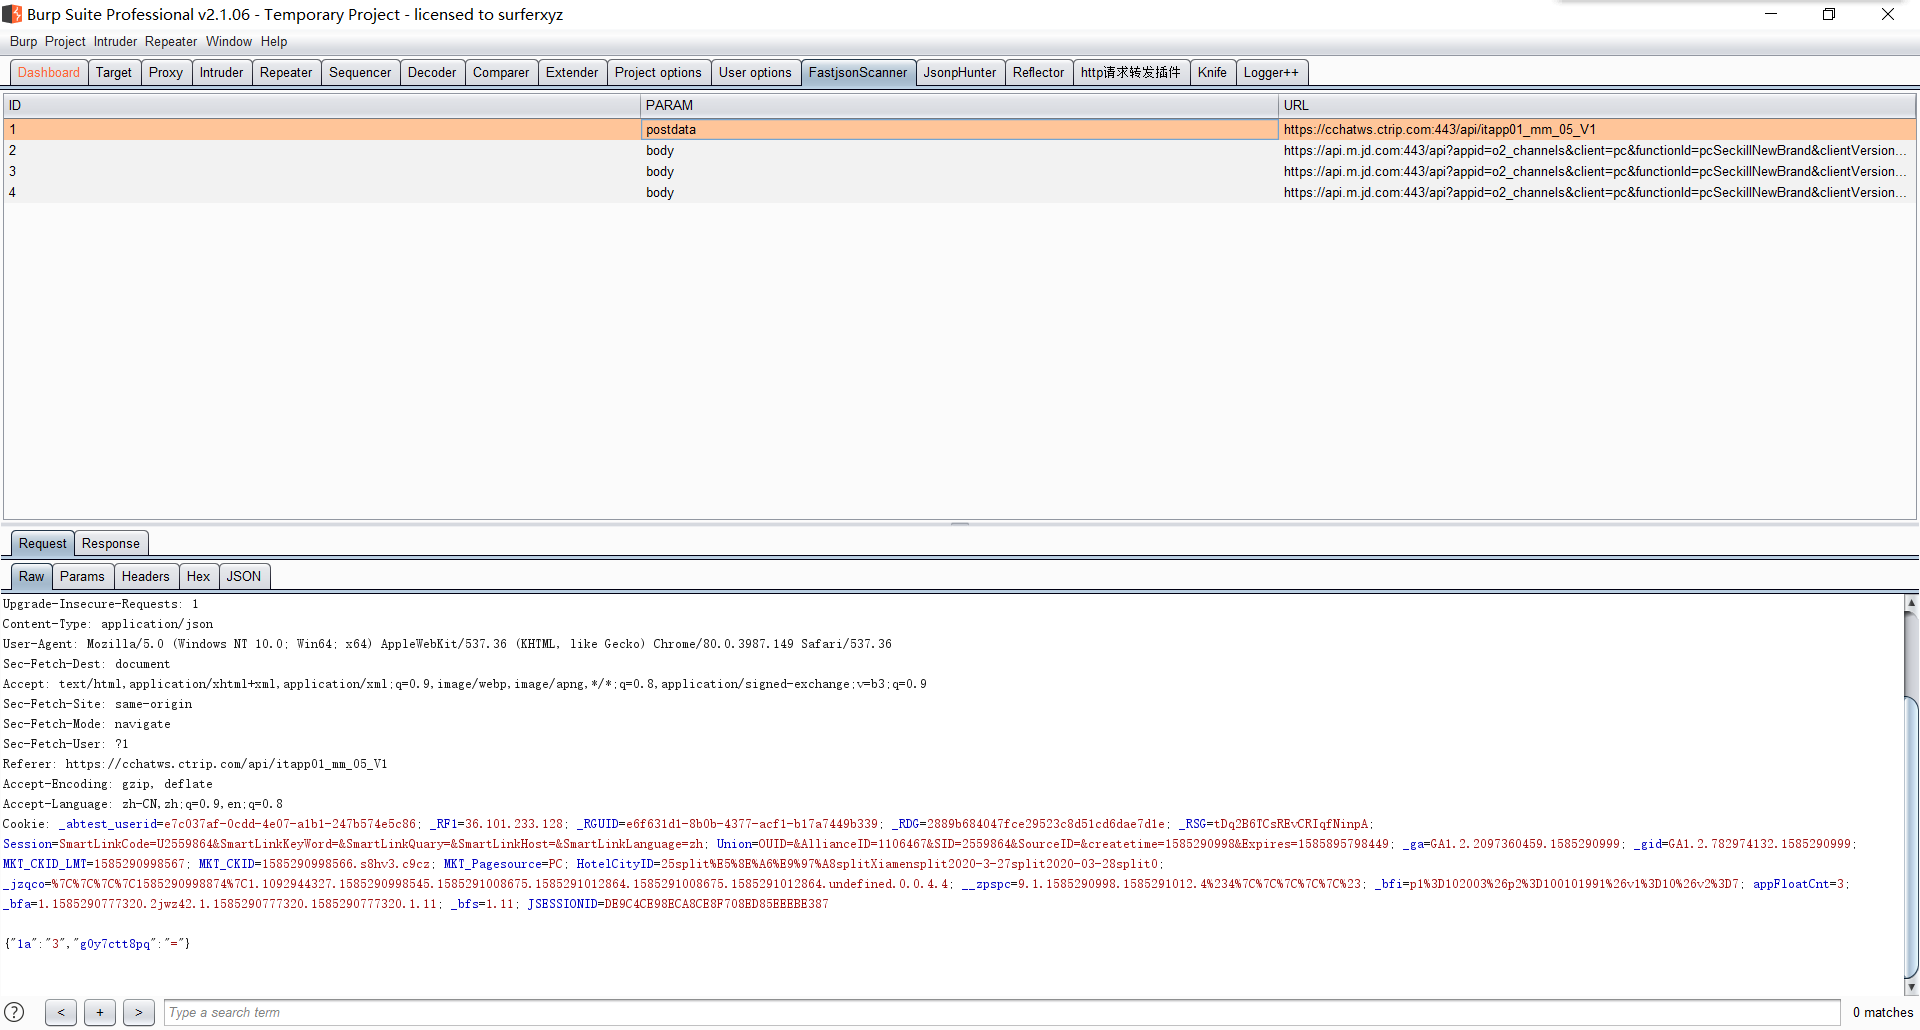Click the Sec-Fetch-Site header line
Screen dimensions: 1920x1030
tap(98, 703)
